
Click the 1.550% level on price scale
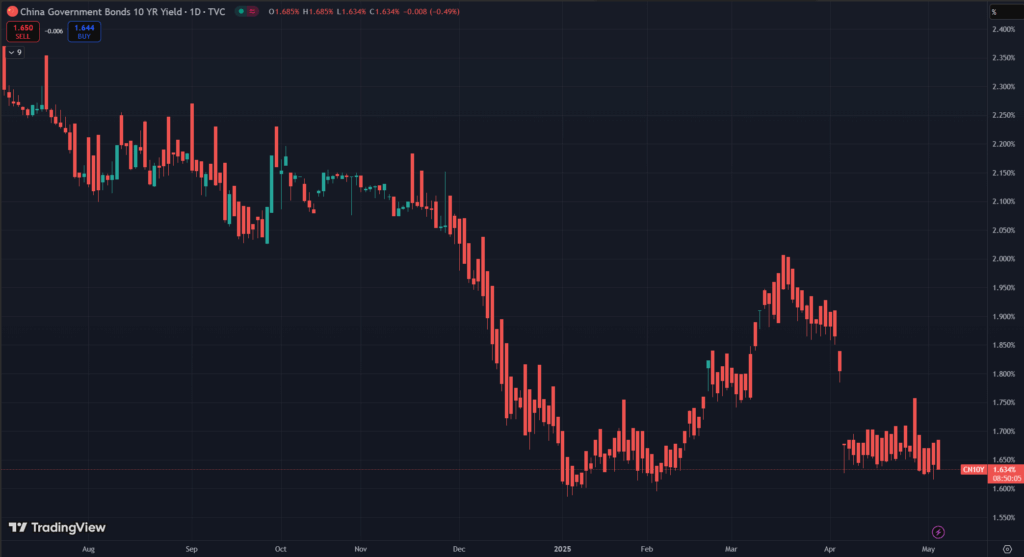tap(1003, 518)
